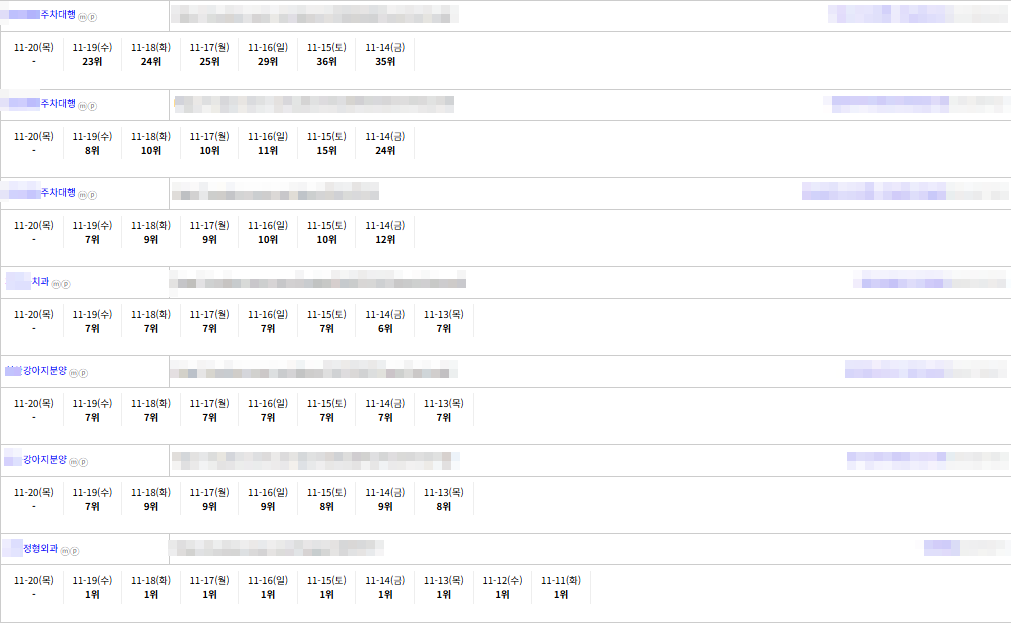The width and height of the screenshot is (1011, 623).
Task: Click the 'm' icon beside 치과 keyword
Action: tap(56, 284)
